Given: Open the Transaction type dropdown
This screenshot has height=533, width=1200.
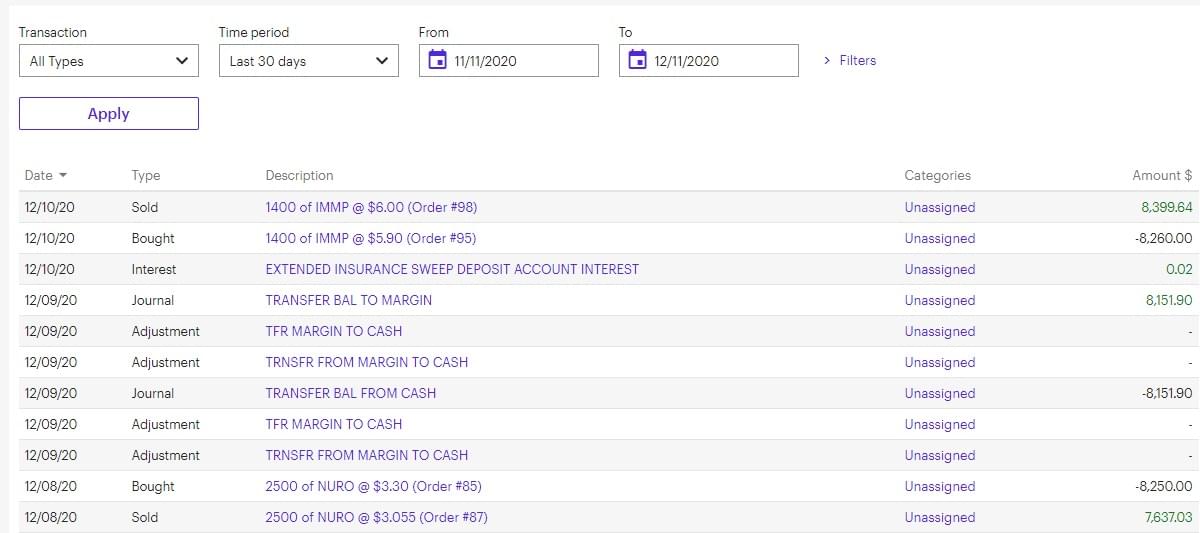Looking at the screenshot, I should (108, 61).
